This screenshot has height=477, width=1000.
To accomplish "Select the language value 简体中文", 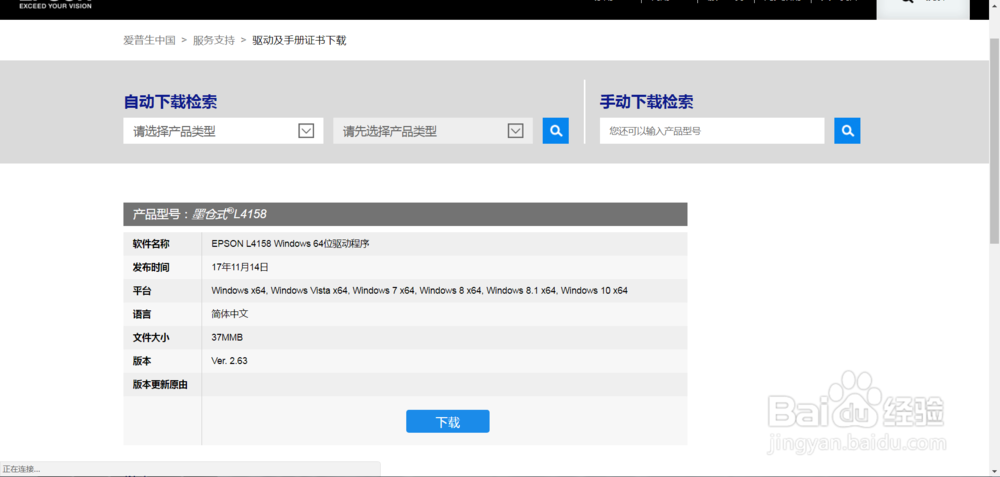I will [231, 314].
